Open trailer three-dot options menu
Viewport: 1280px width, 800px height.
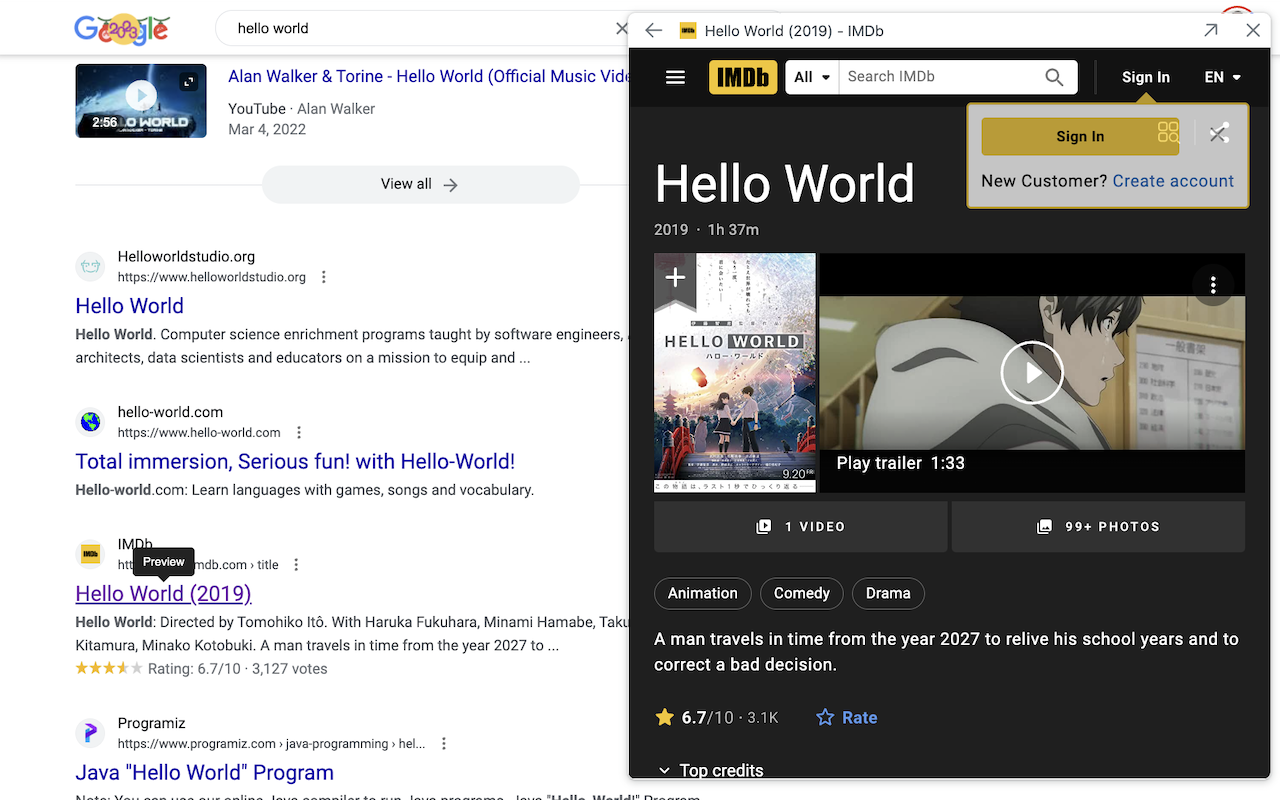click(1213, 285)
